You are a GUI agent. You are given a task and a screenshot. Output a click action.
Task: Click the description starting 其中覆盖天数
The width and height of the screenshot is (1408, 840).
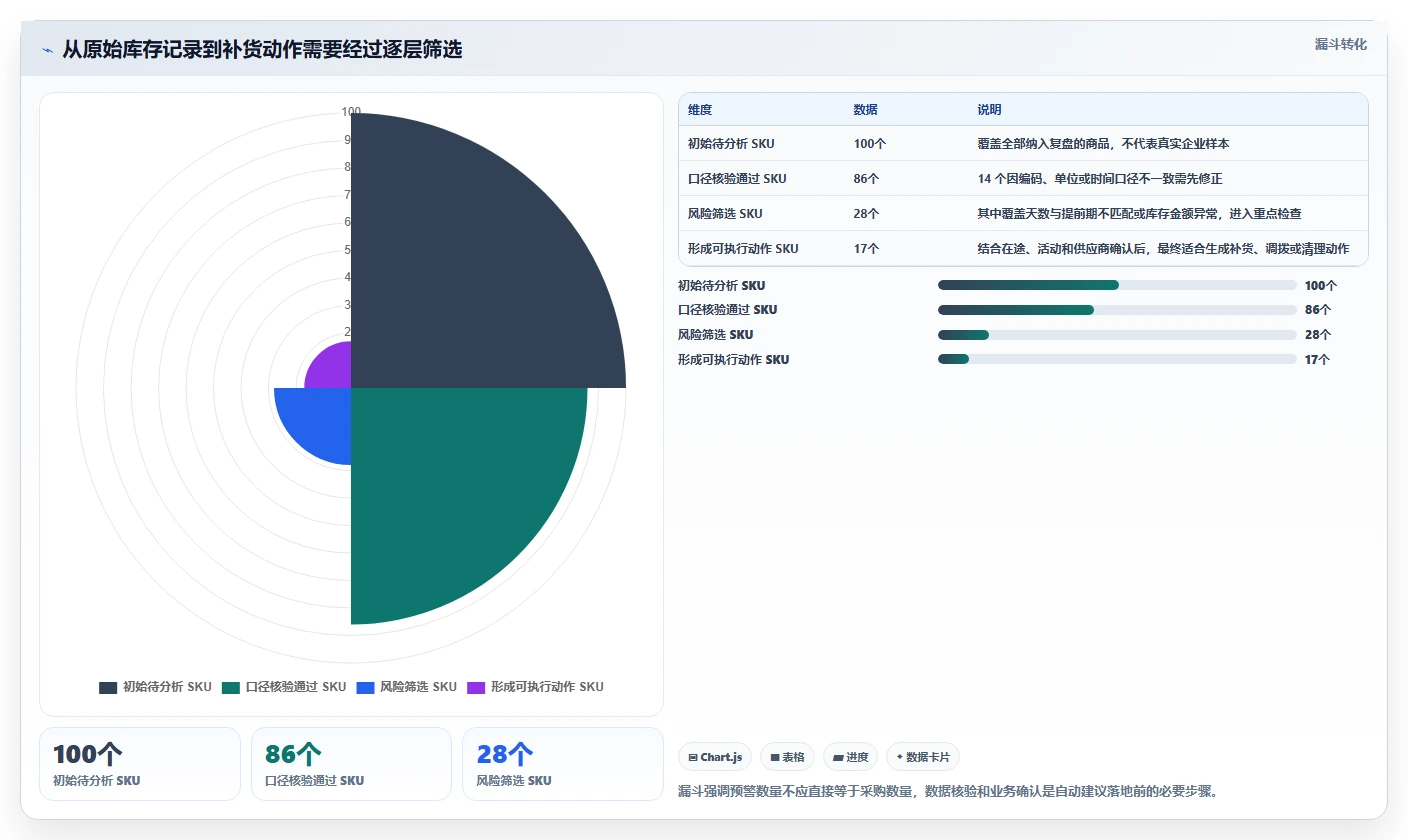click(1140, 214)
